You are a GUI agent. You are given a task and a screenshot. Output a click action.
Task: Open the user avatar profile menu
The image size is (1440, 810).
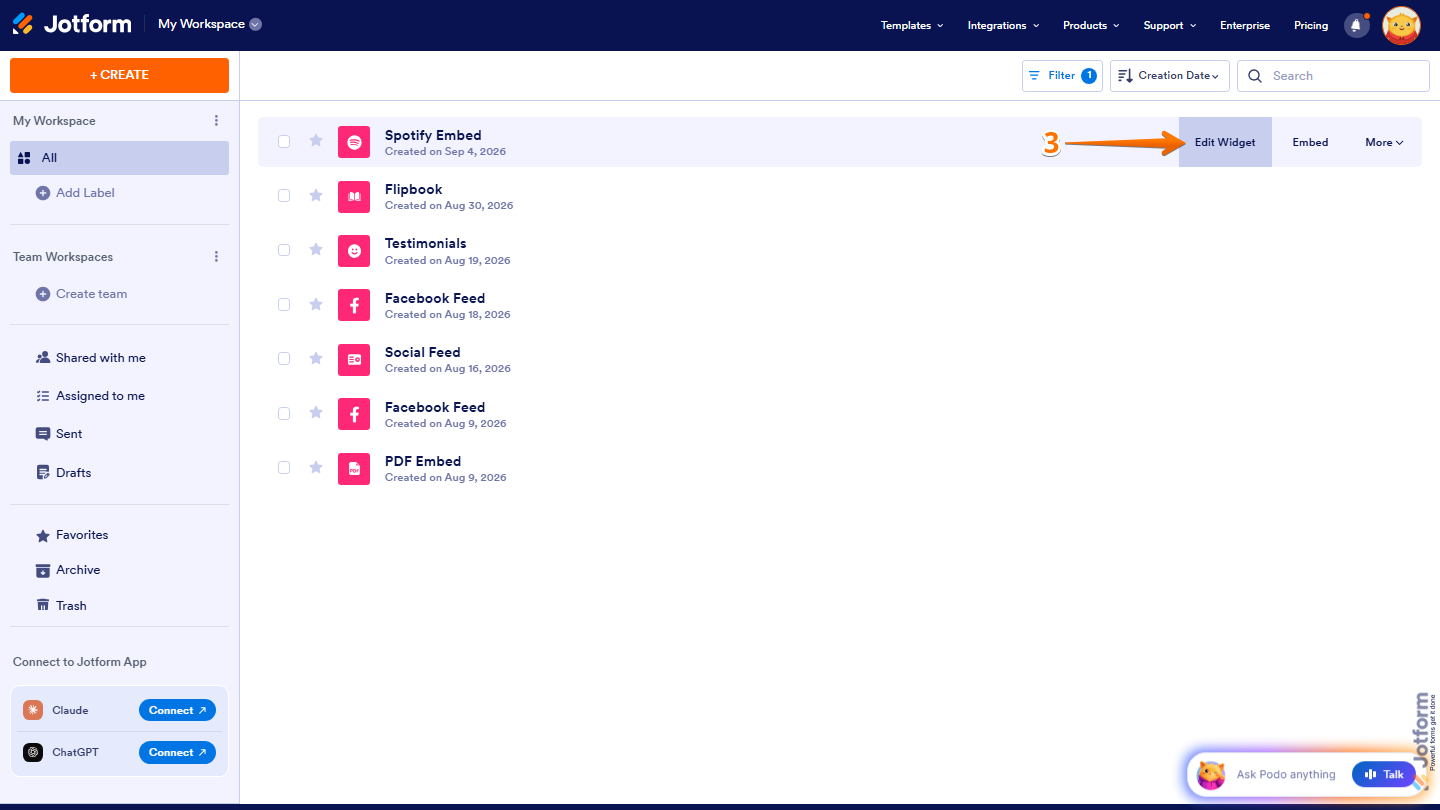[1401, 26]
